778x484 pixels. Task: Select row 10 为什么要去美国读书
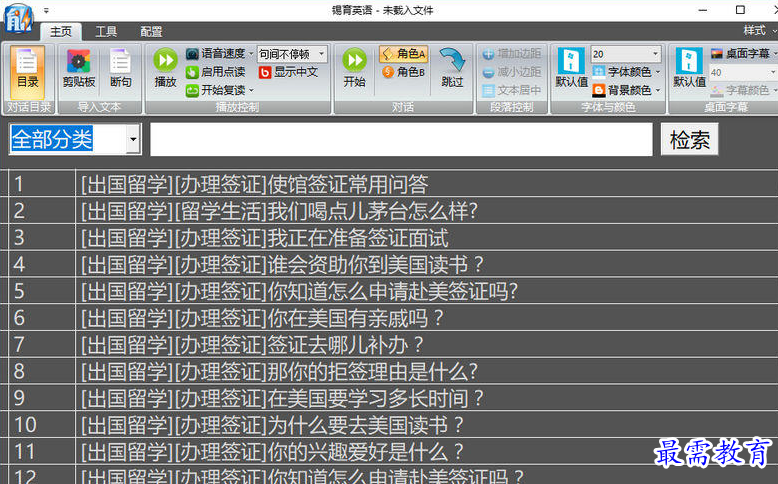click(389, 425)
